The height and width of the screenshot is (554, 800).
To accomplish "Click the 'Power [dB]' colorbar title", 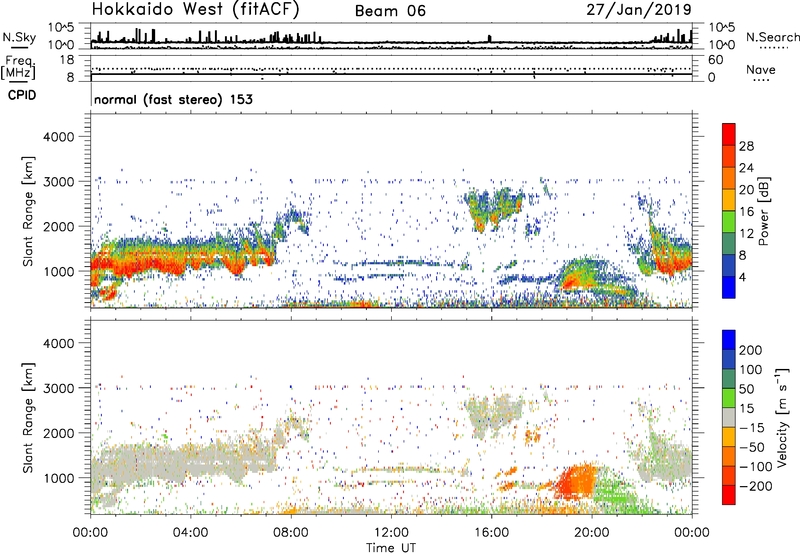I will (x=763, y=211).
